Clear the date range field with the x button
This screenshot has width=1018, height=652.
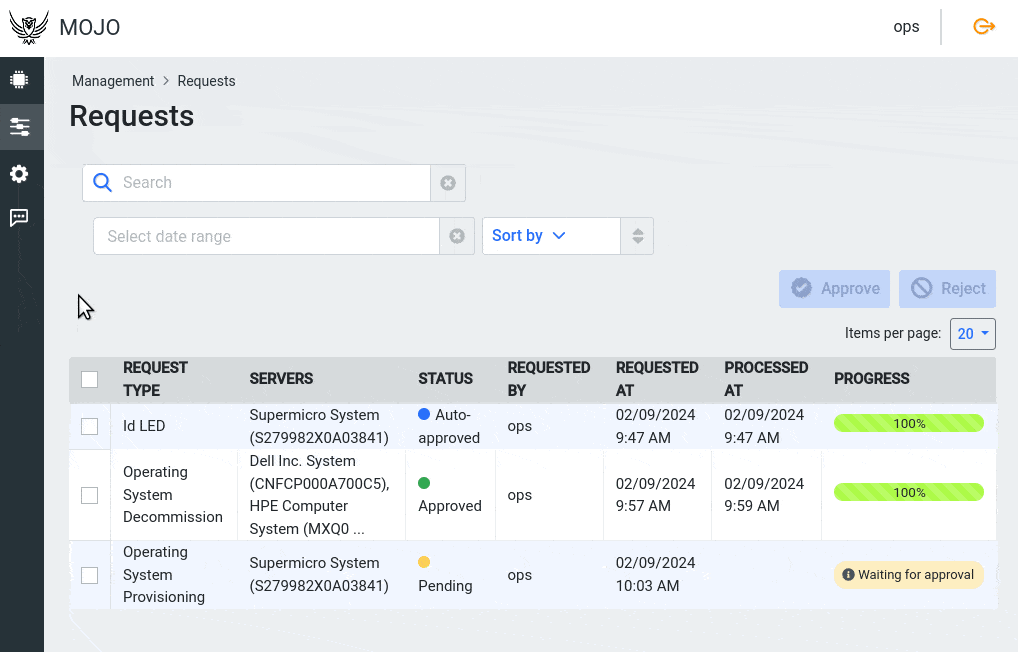point(457,235)
